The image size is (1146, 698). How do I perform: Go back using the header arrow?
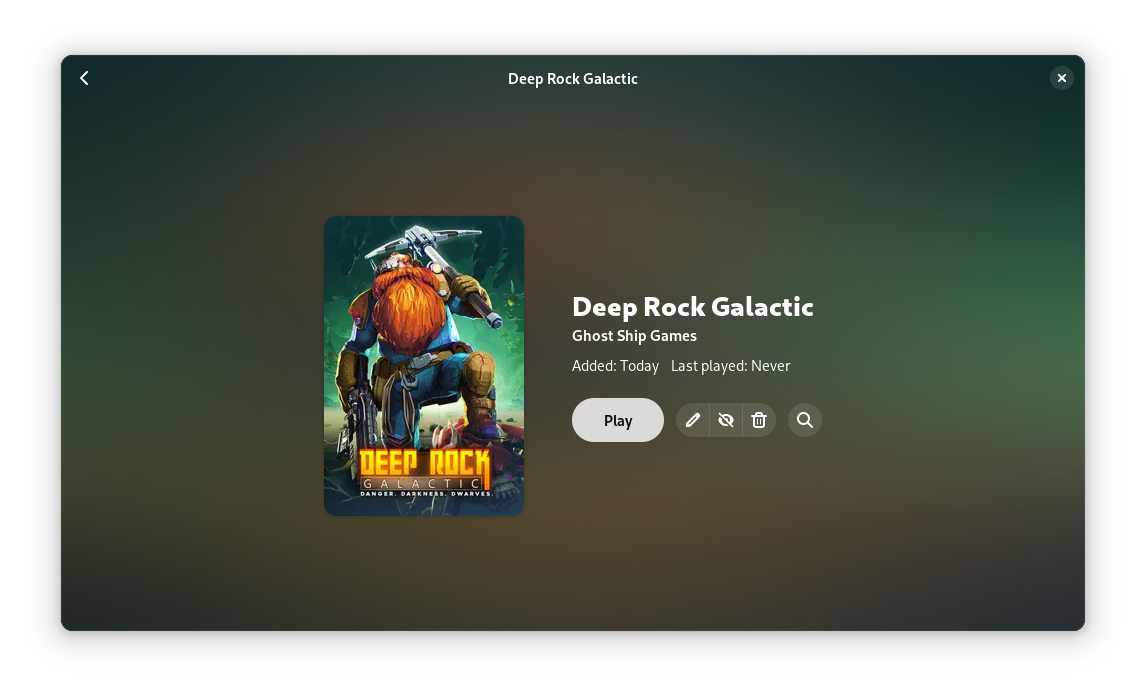(84, 78)
